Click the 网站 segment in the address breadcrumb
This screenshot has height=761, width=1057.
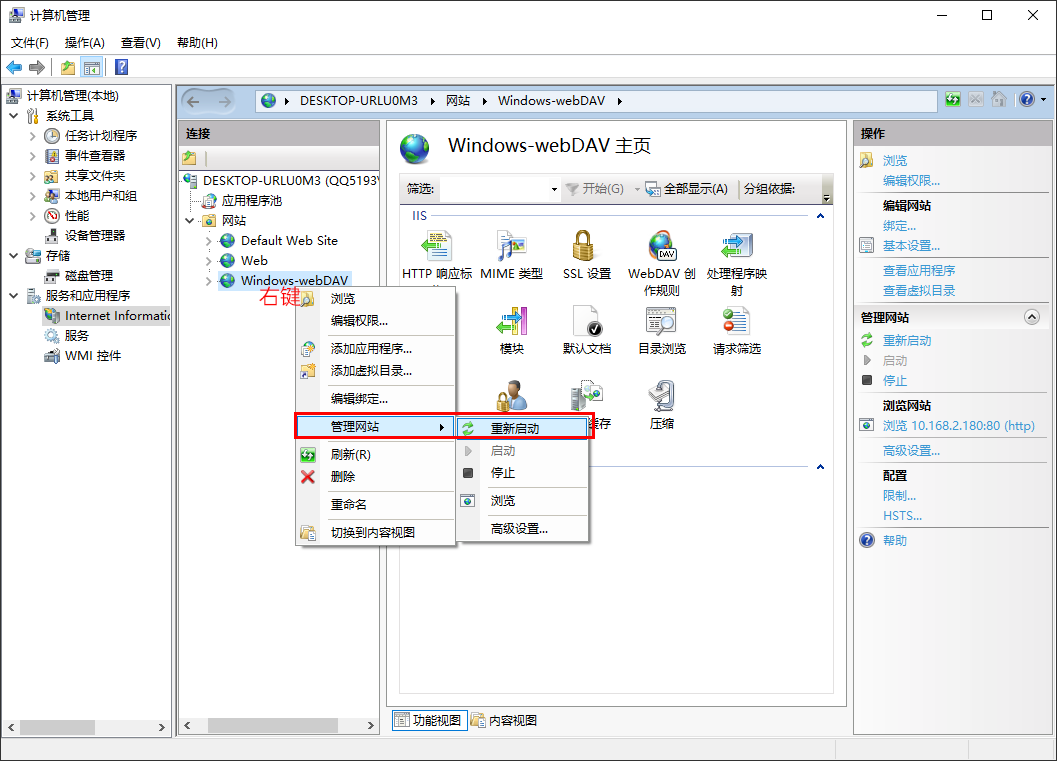click(458, 101)
